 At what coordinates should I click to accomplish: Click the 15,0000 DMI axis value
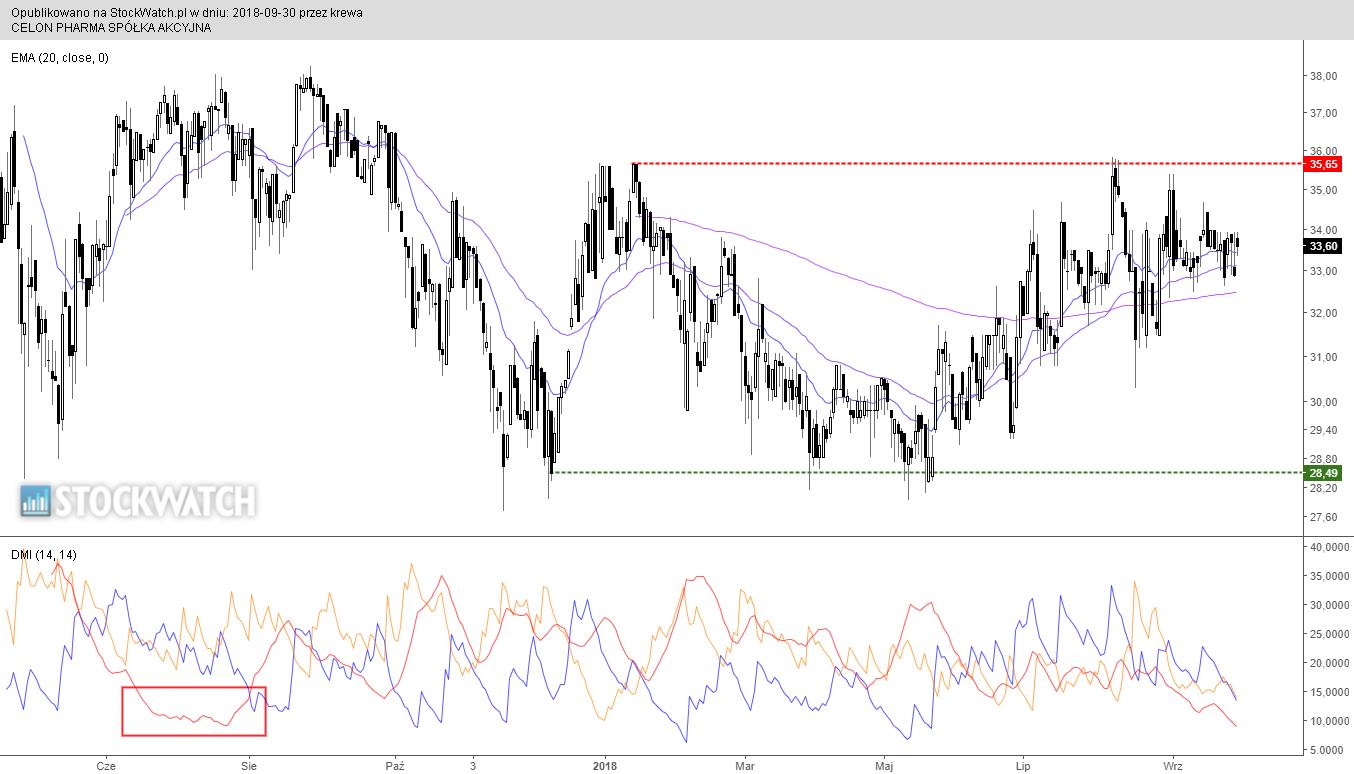tap(1328, 692)
